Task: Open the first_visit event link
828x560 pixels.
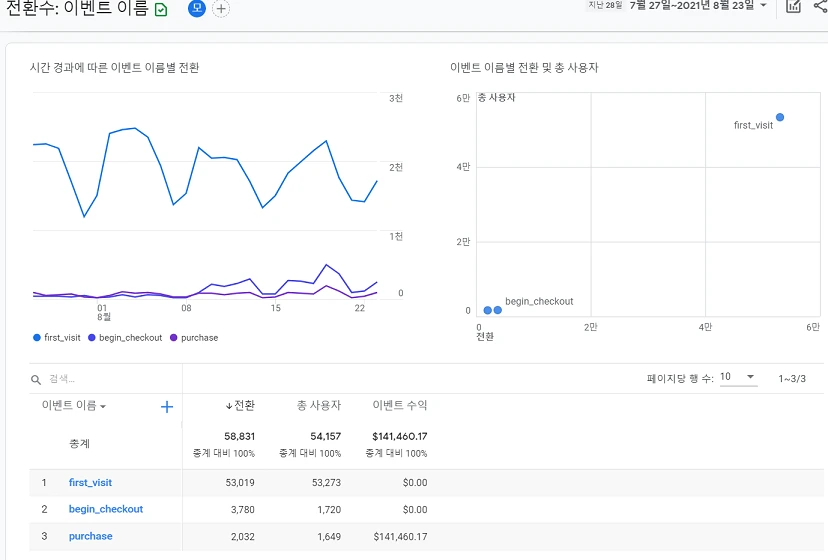Action: pyautogui.click(x=90, y=482)
